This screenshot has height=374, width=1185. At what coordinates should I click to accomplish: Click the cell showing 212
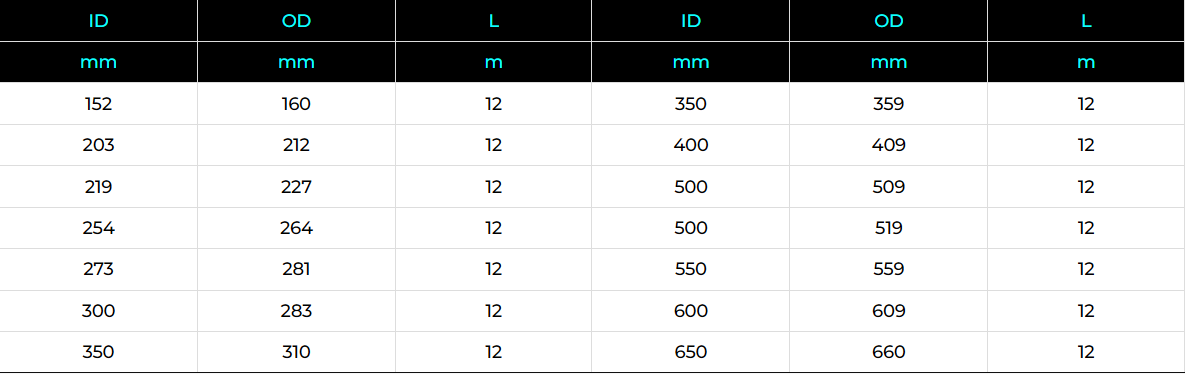(296, 145)
